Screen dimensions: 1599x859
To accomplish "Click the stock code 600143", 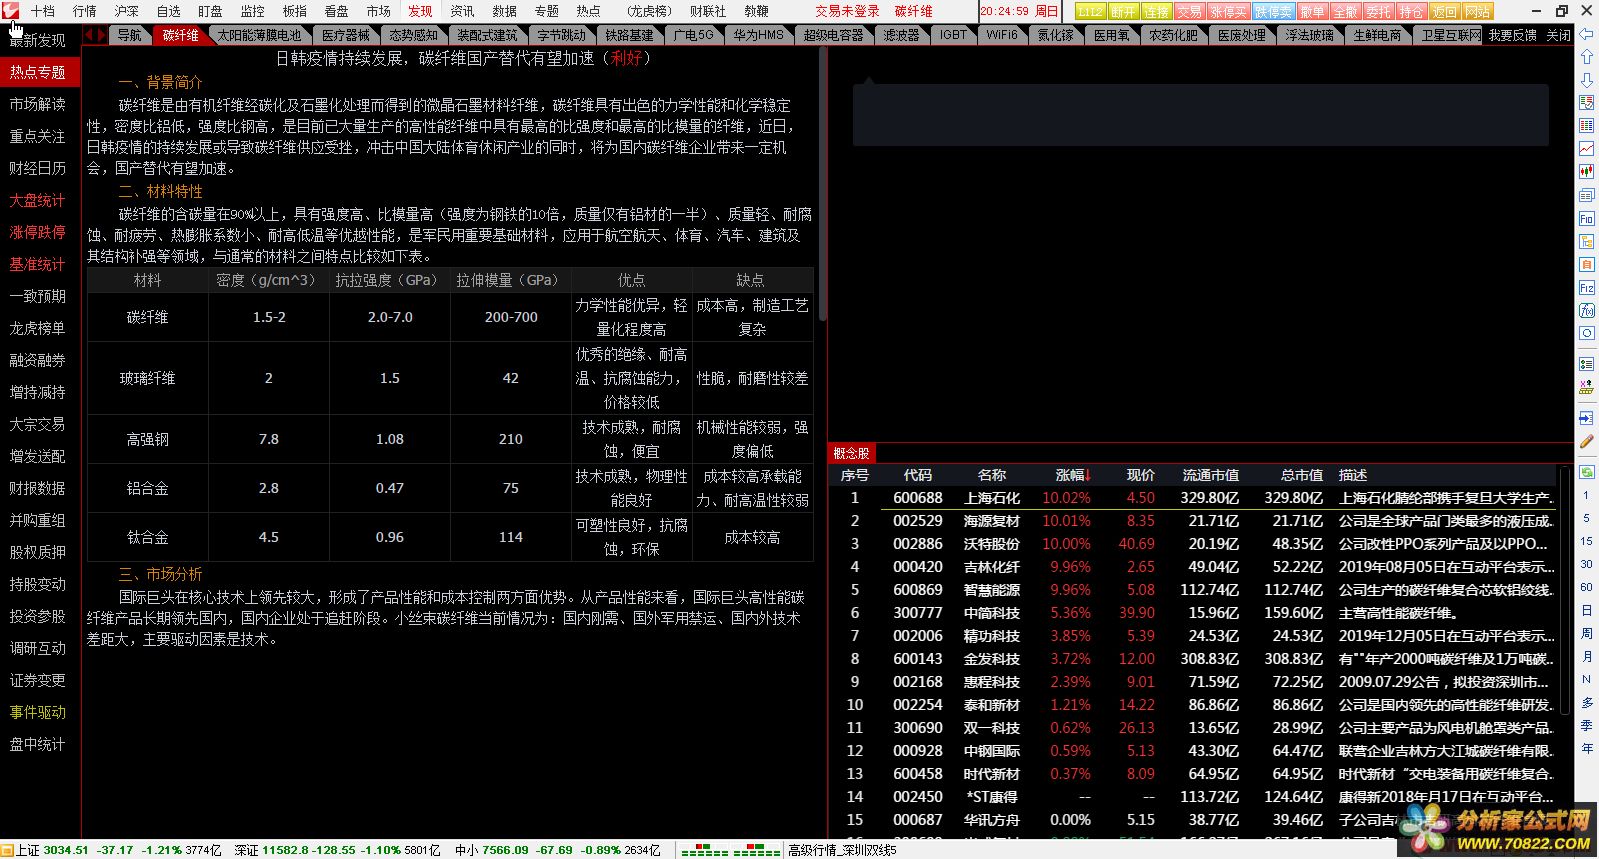I will (x=918, y=659).
